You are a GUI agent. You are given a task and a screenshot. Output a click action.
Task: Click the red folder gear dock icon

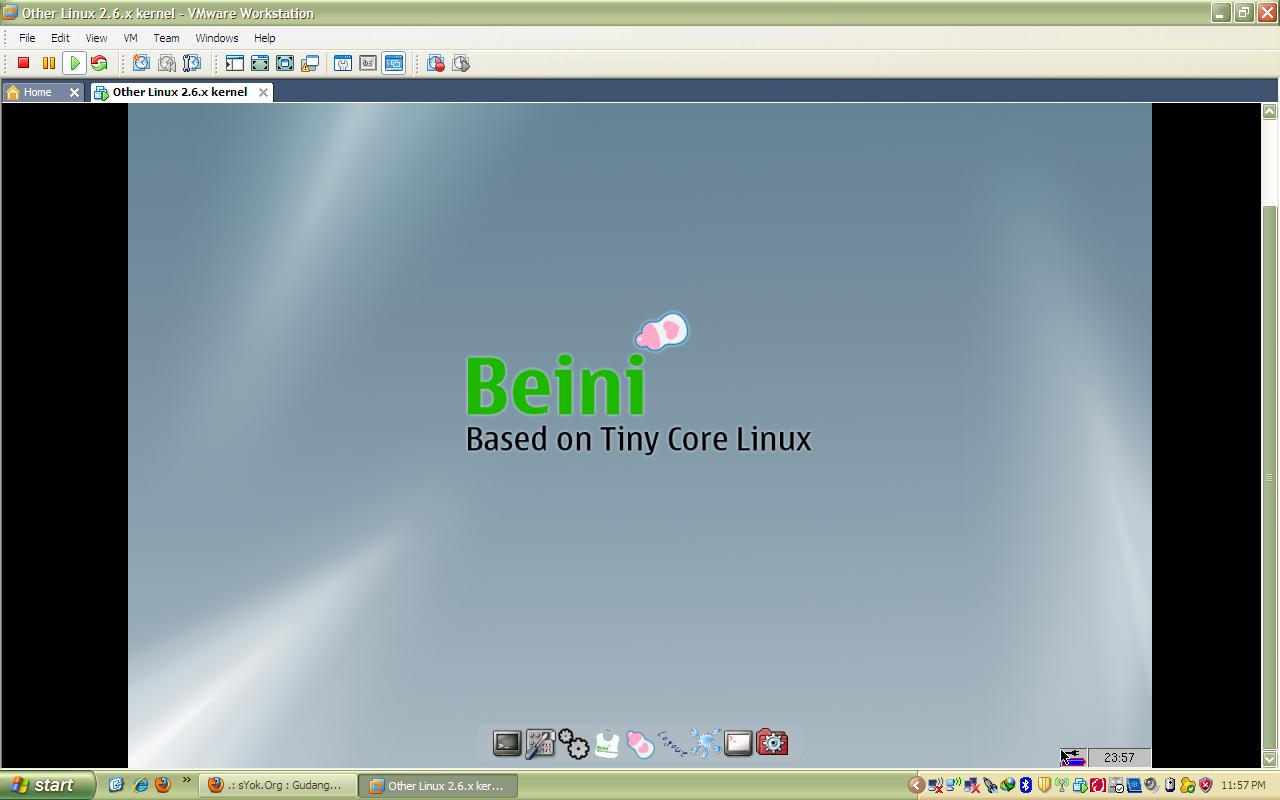tap(772, 742)
